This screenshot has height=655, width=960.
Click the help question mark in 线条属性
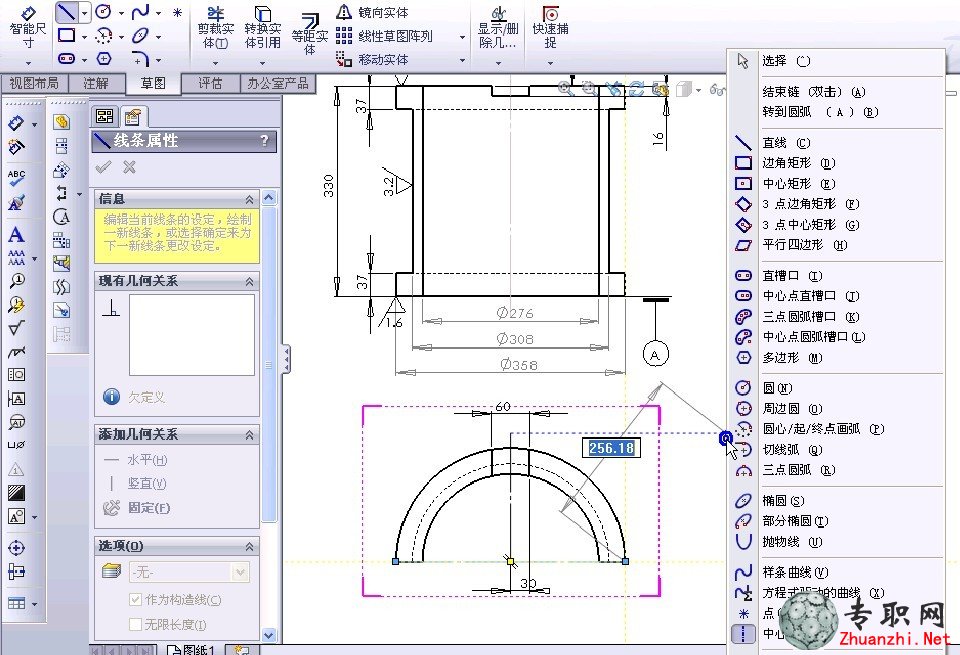click(264, 141)
